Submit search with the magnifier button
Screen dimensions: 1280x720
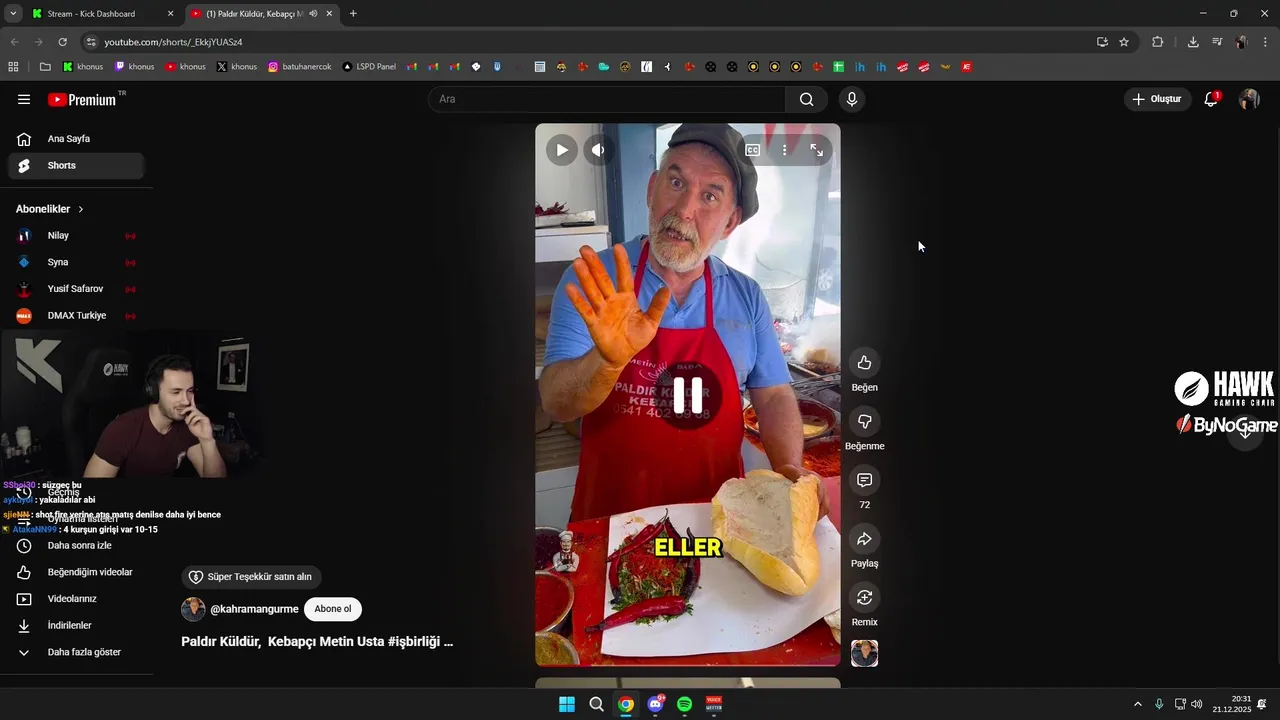(806, 99)
